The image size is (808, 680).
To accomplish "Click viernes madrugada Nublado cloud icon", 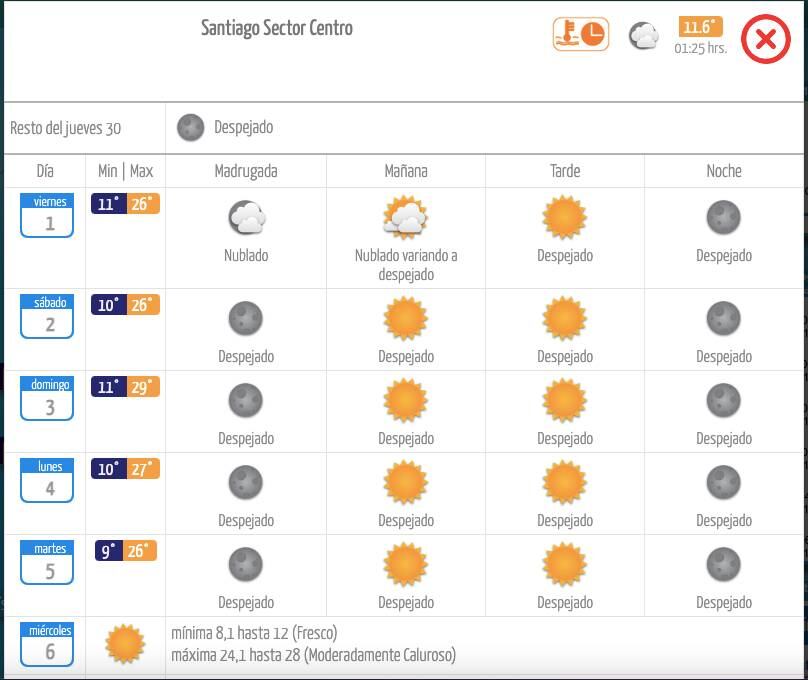I will pos(246,217).
